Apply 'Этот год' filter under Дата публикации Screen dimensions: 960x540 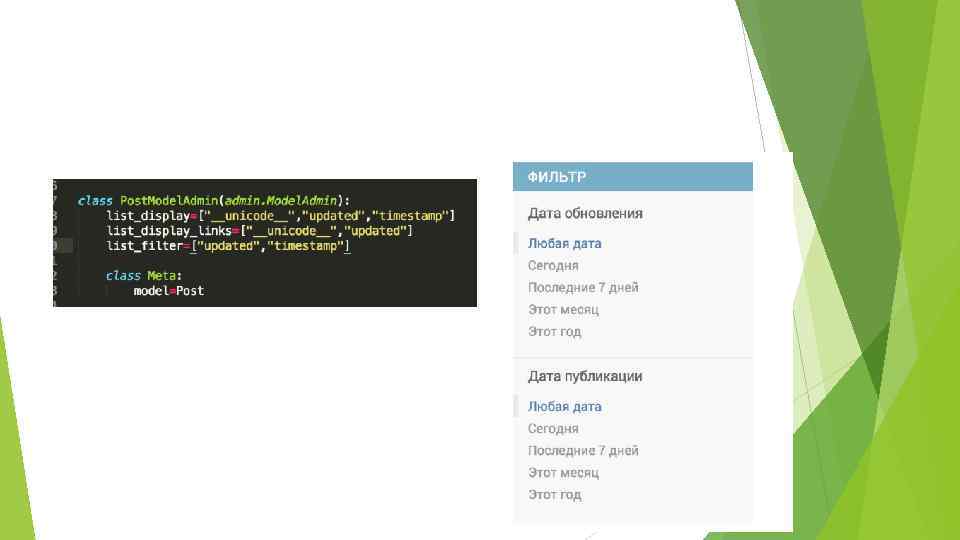coord(554,495)
